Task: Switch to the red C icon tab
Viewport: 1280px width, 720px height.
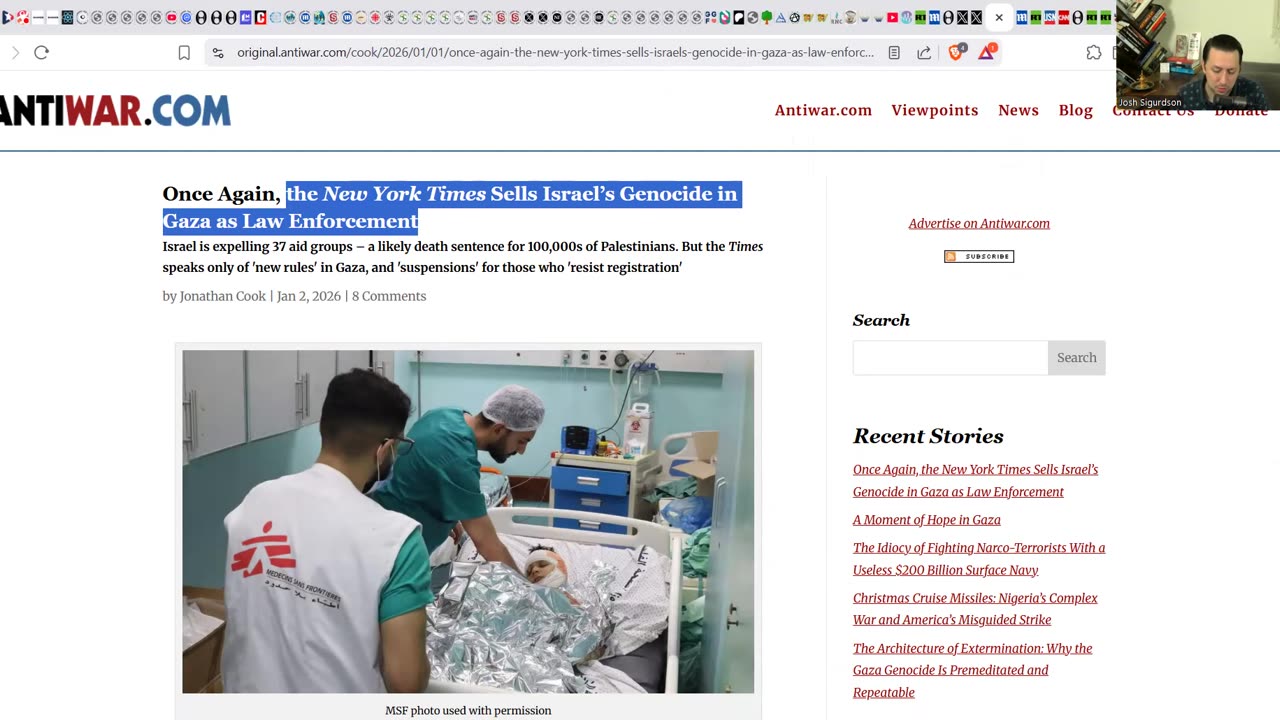Action: (x=260, y=17)
